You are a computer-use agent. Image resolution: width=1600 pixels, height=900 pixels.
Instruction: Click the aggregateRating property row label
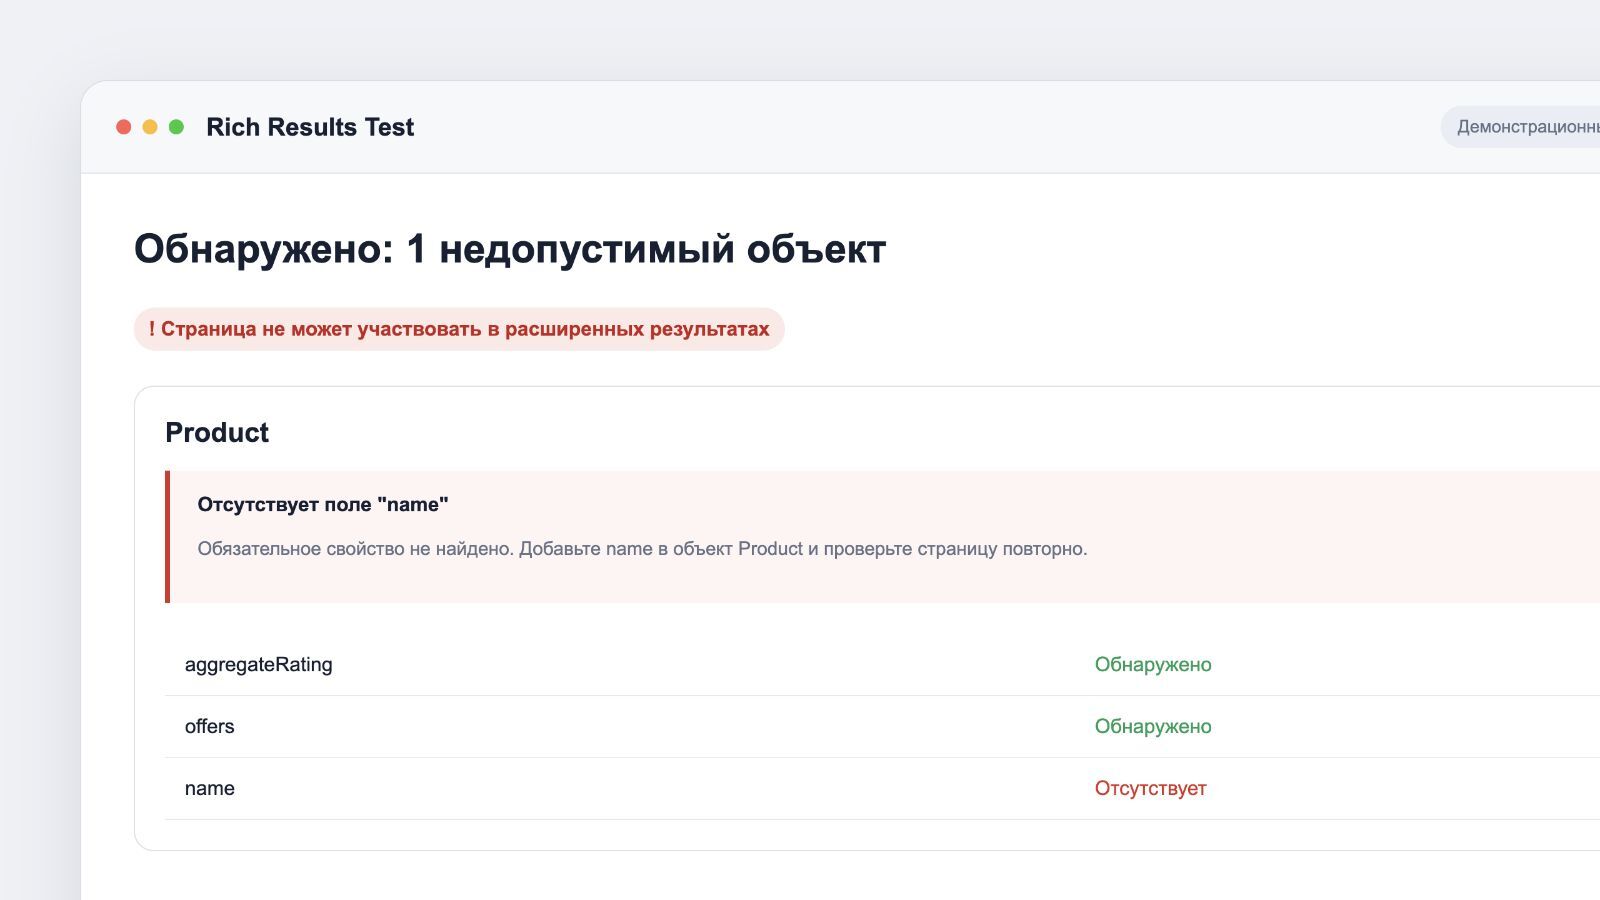point(258,664)
